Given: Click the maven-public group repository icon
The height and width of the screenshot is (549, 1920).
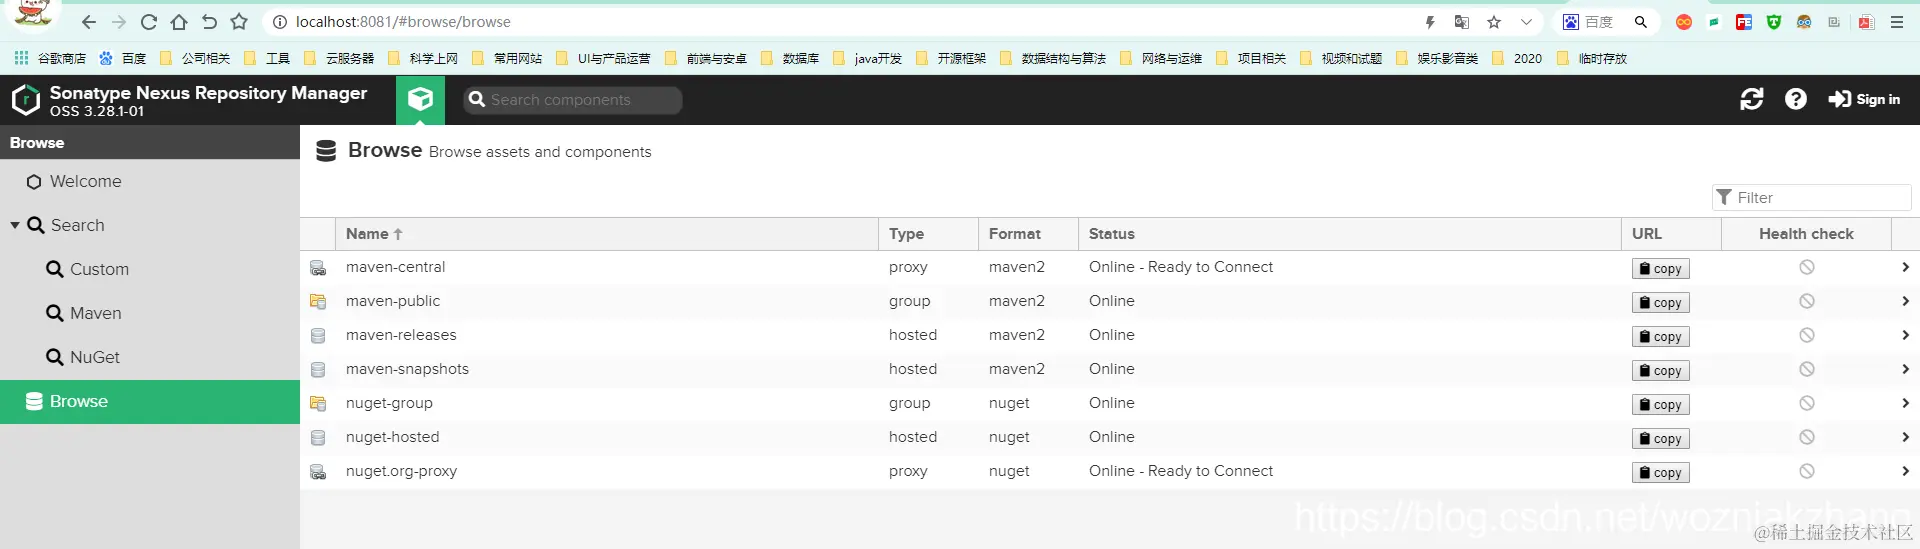Looking at the screenshot, I should tap(318, 302).
